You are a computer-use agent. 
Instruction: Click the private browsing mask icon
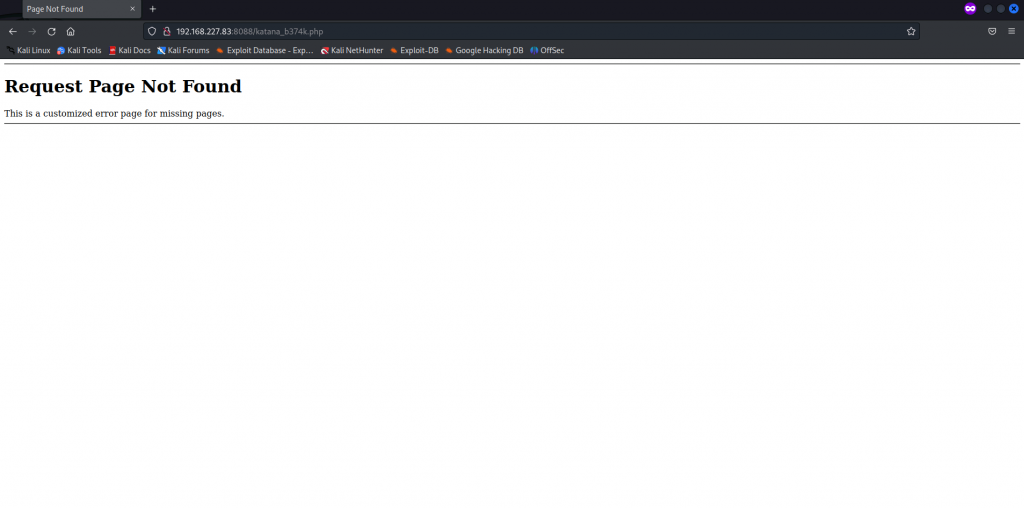click(x=970, y=8)
